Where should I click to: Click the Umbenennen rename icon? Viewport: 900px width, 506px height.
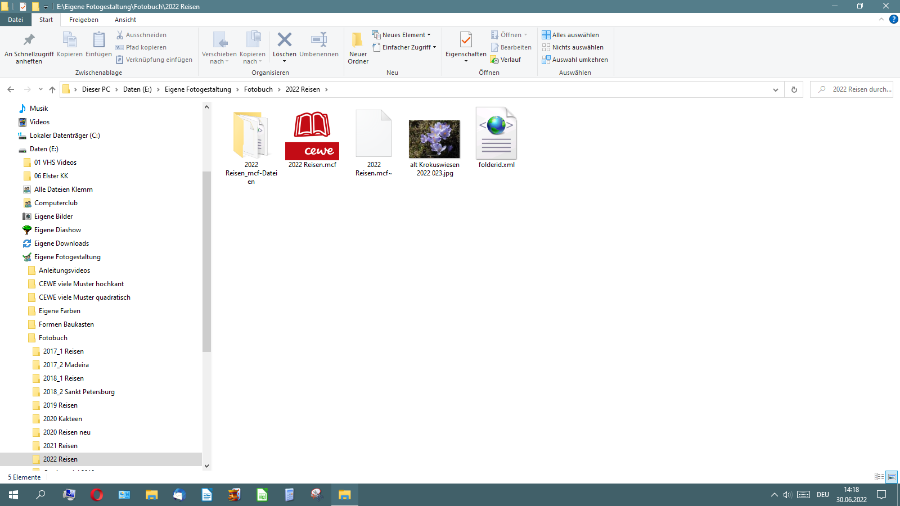(319, 40)
